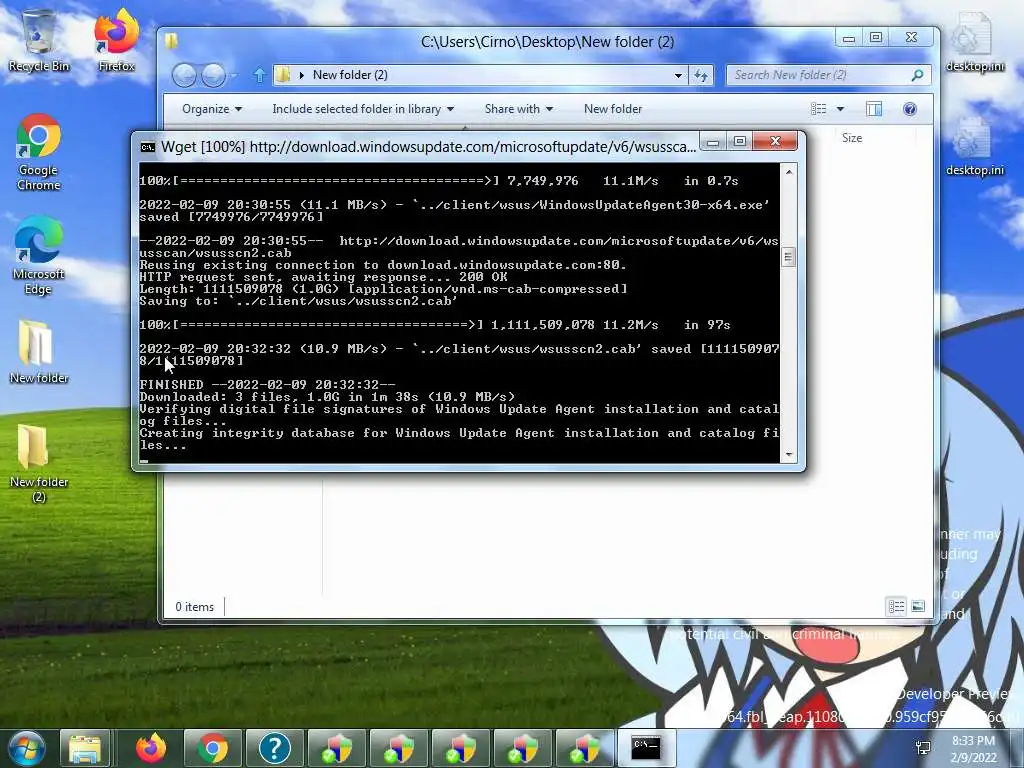Click the 'New folder' toolbar button
The height and width of the screenshot is (768, 1024).
(613, 109)
